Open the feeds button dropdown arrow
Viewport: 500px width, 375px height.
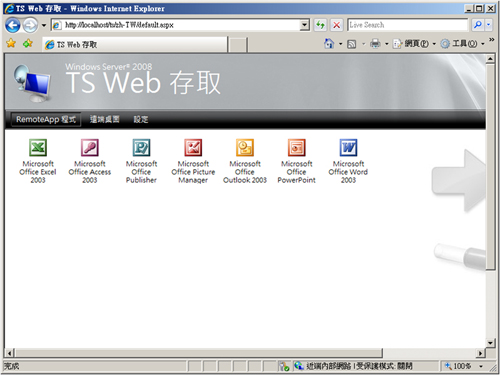pyautogui.click(x=364, y=44)
